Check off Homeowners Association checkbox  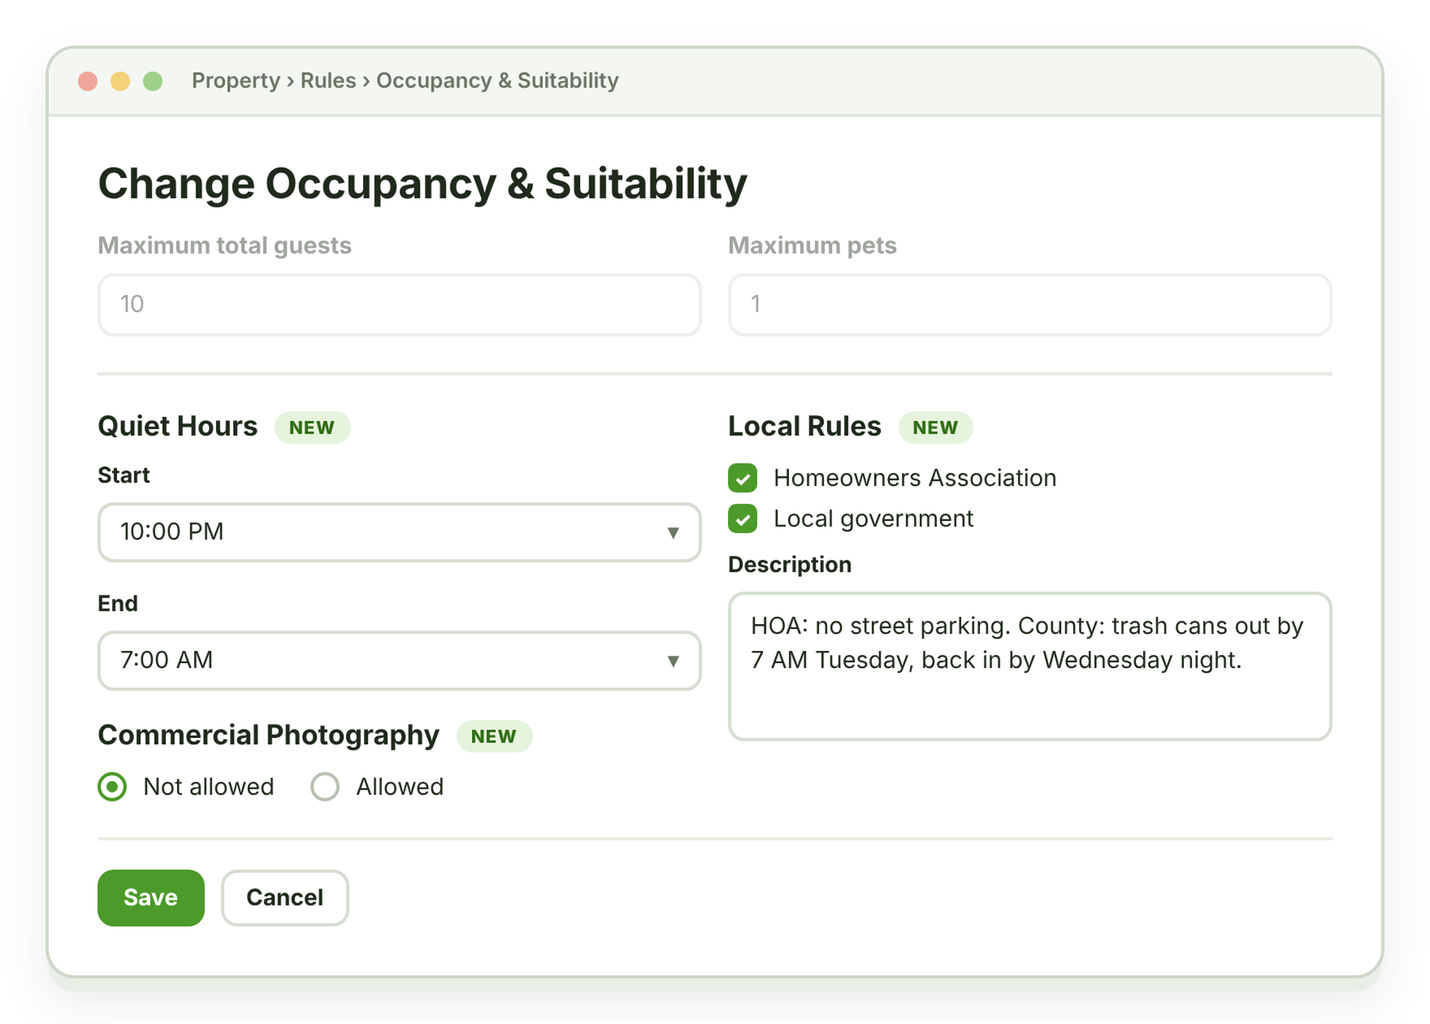pos(743,478)
